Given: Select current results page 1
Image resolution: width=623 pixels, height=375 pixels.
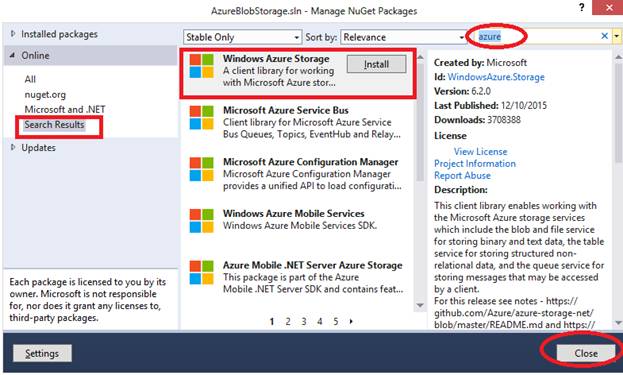Looking at the screenshot, I should [x=272, y=321].
